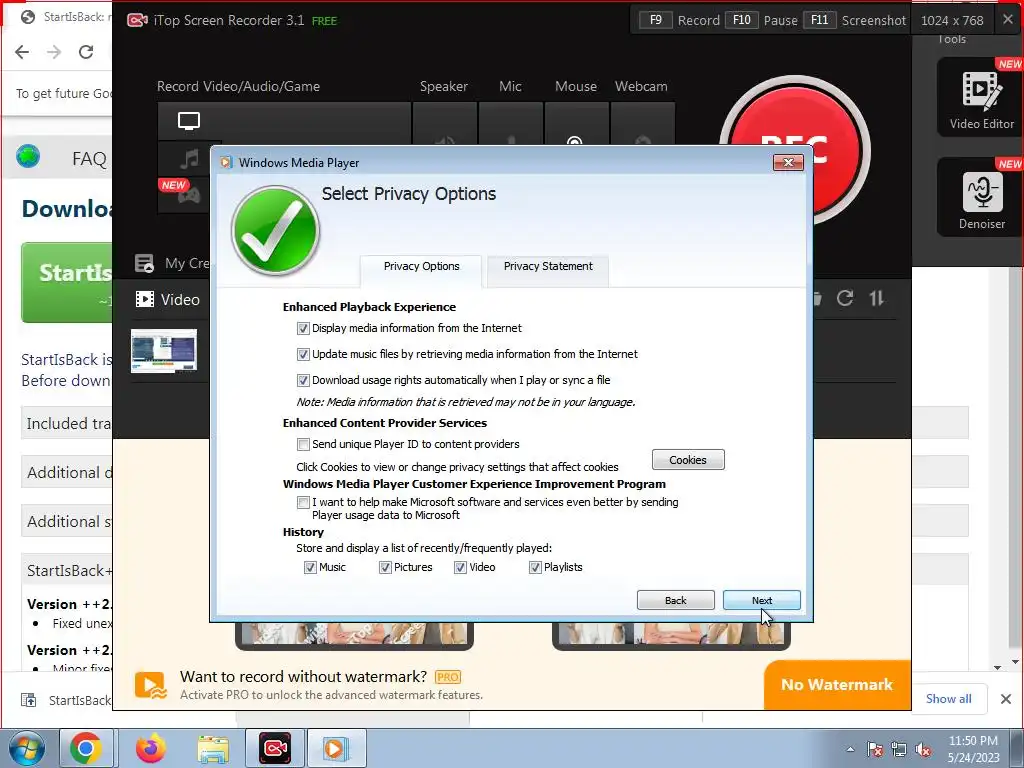Viewport: 1024px width, 768px height.
Task: Uncheck the Pictures history checkbox
Action: pos(385,568)
